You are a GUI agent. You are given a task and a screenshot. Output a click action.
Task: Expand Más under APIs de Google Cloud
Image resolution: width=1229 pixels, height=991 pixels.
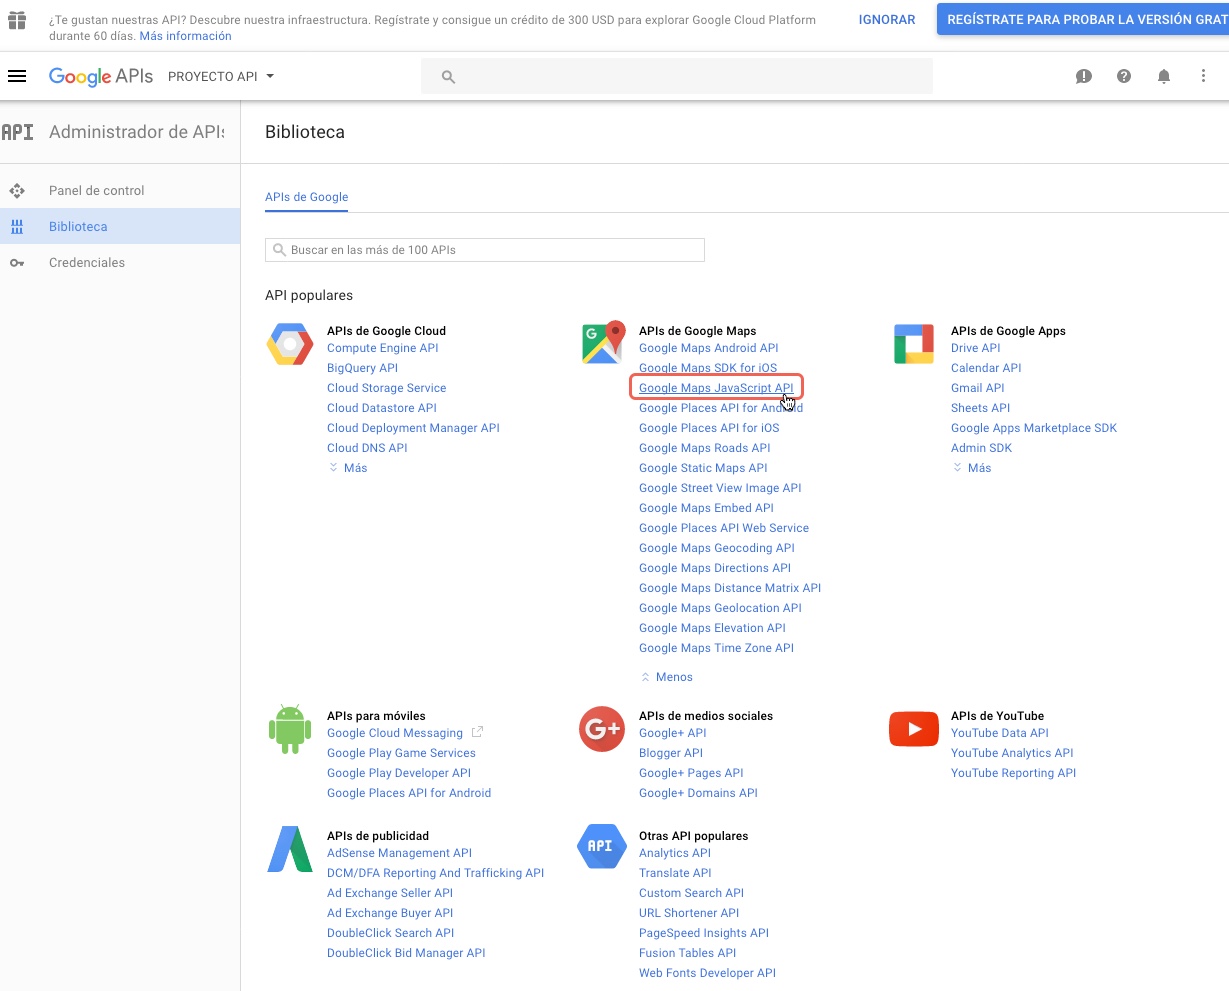pyautogui.click(x=348, y=468)
